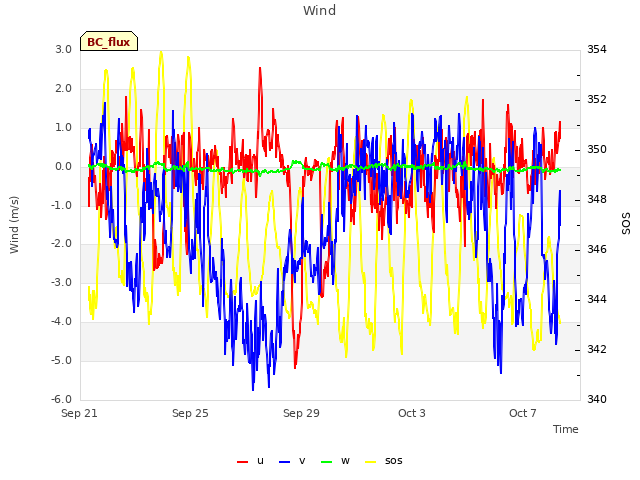Click the red u legend color marker

point(242,462)
